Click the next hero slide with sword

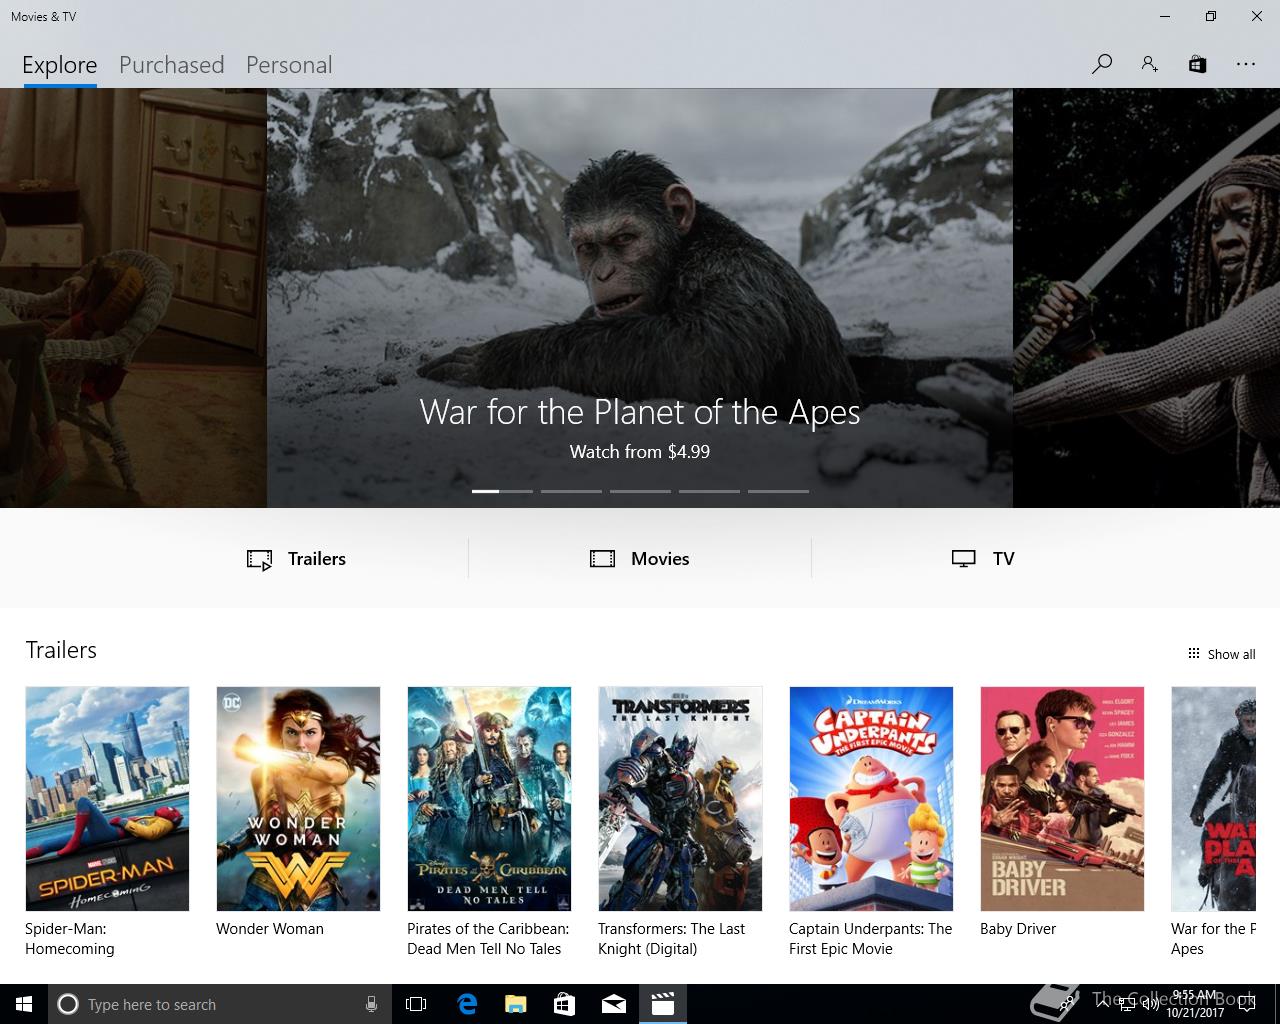tap(1146, 298)
